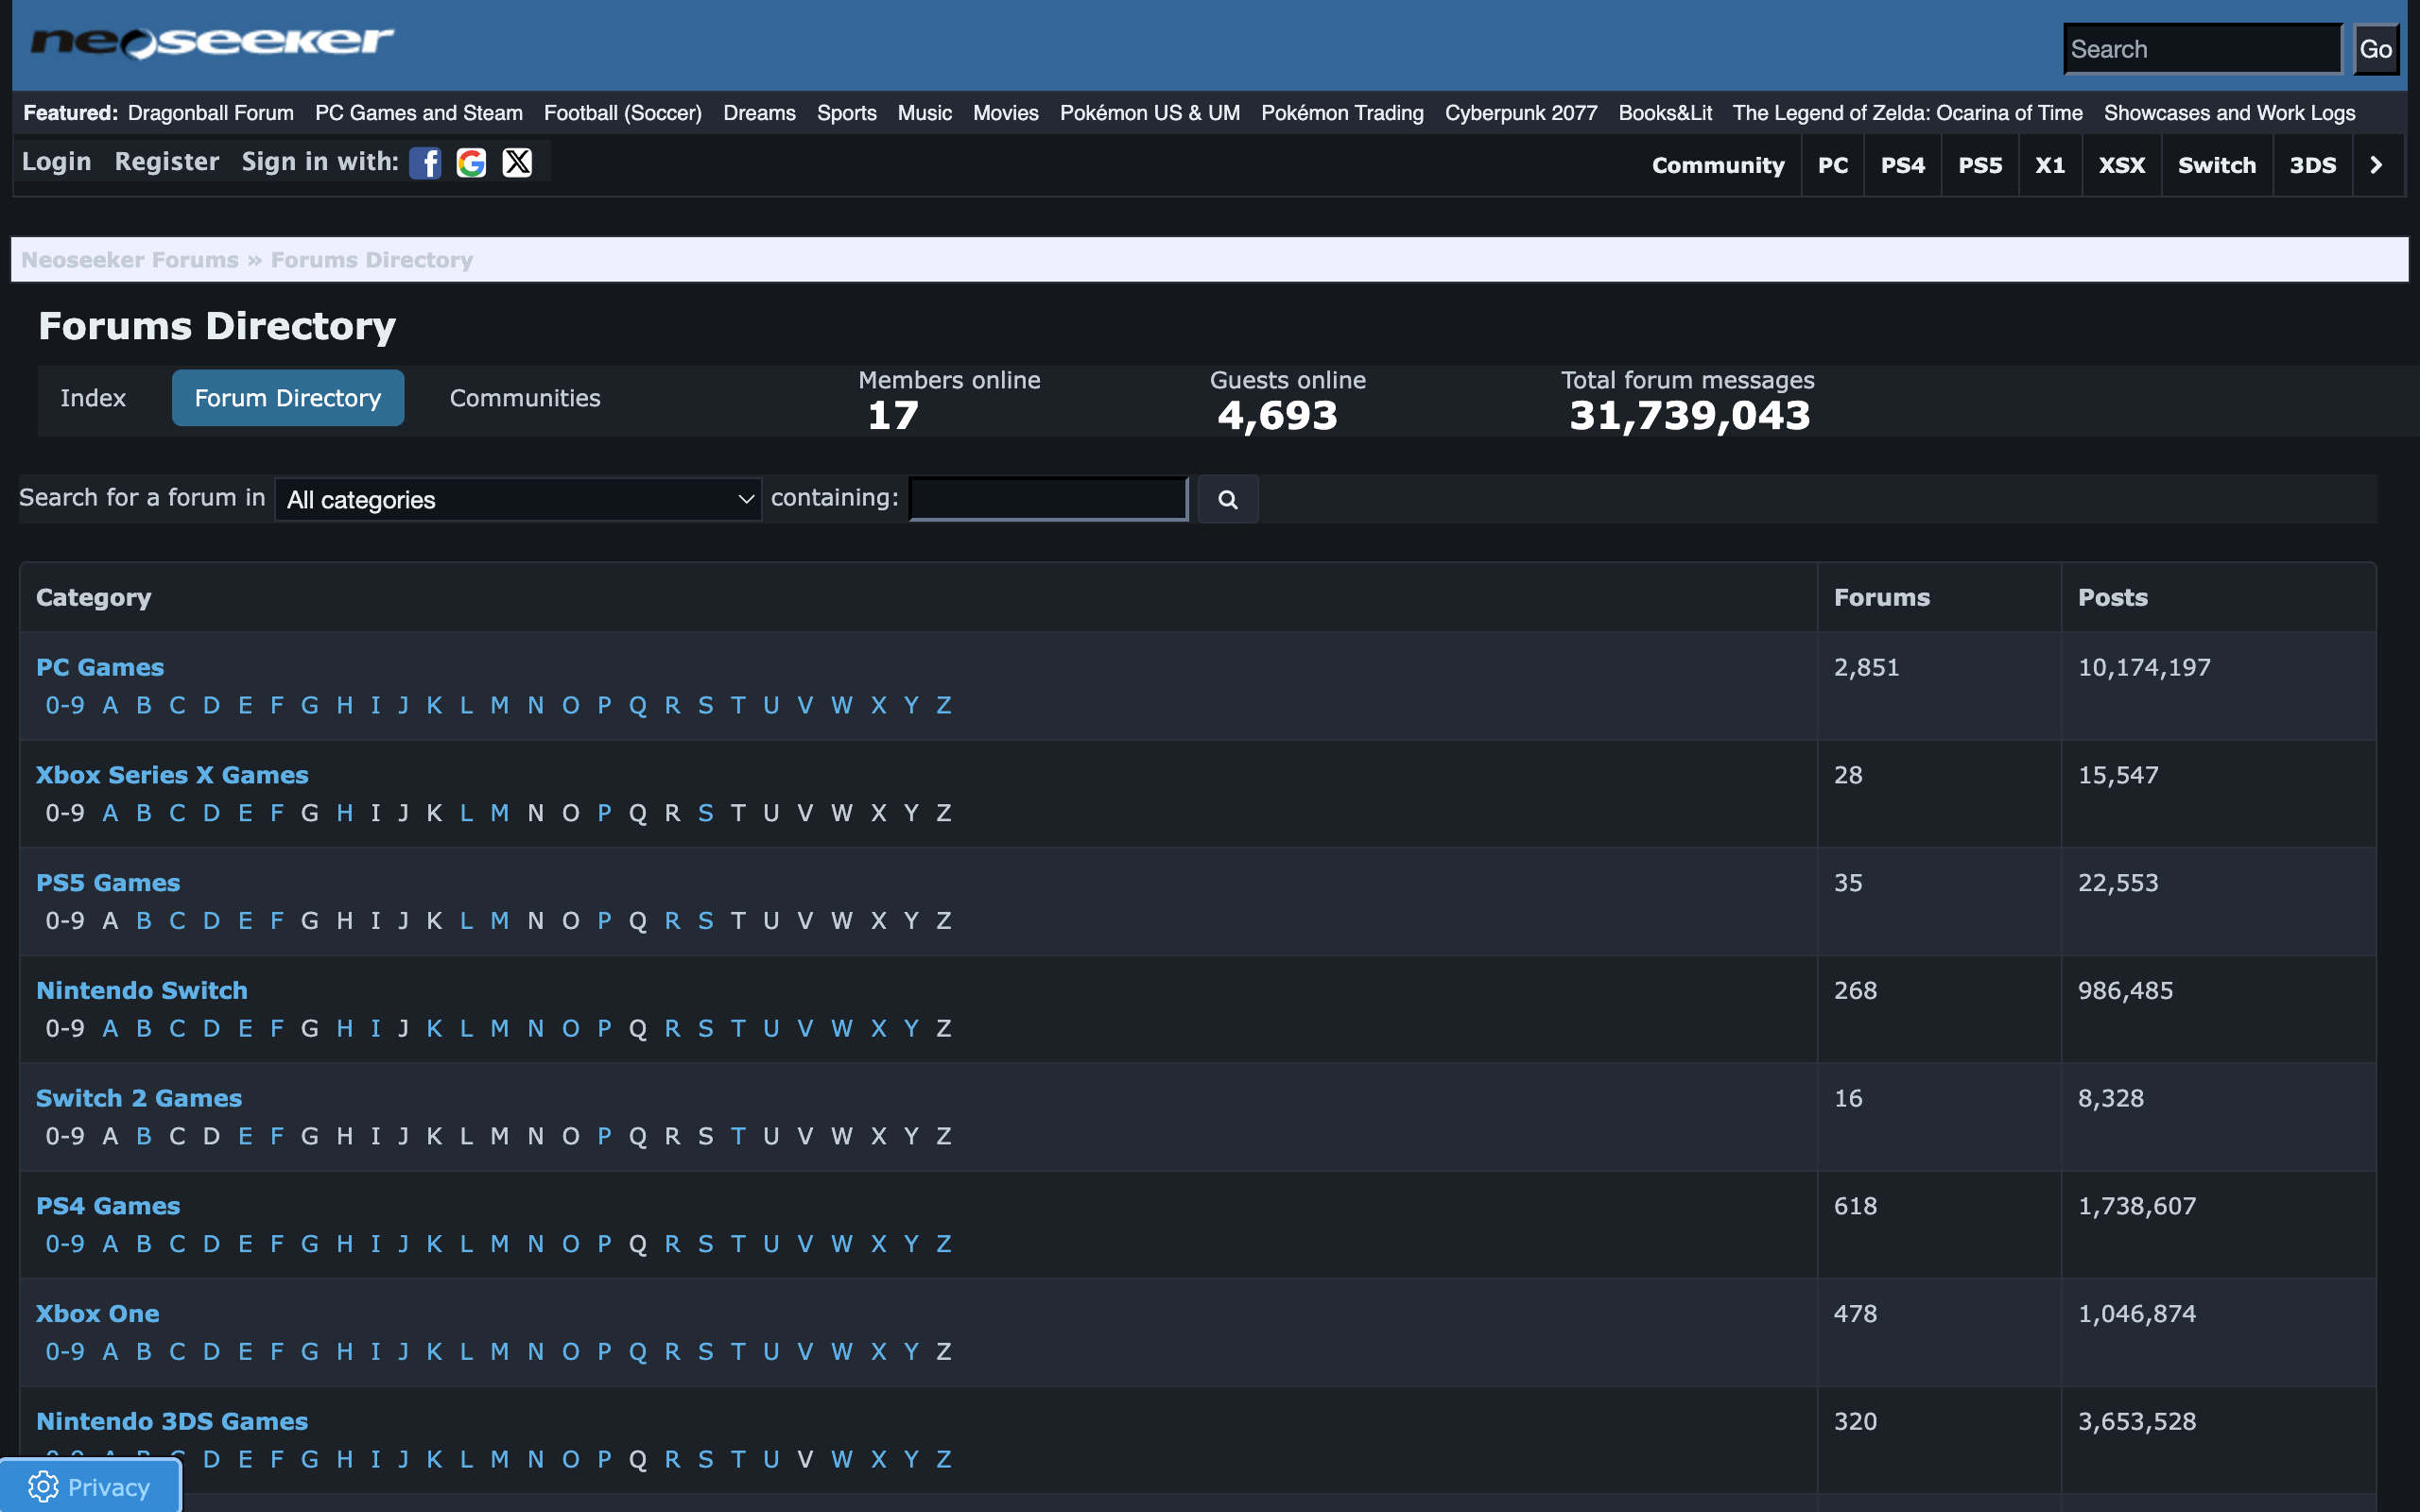
Task: Select the Forum Directory tab
Action: pos(288,398)
